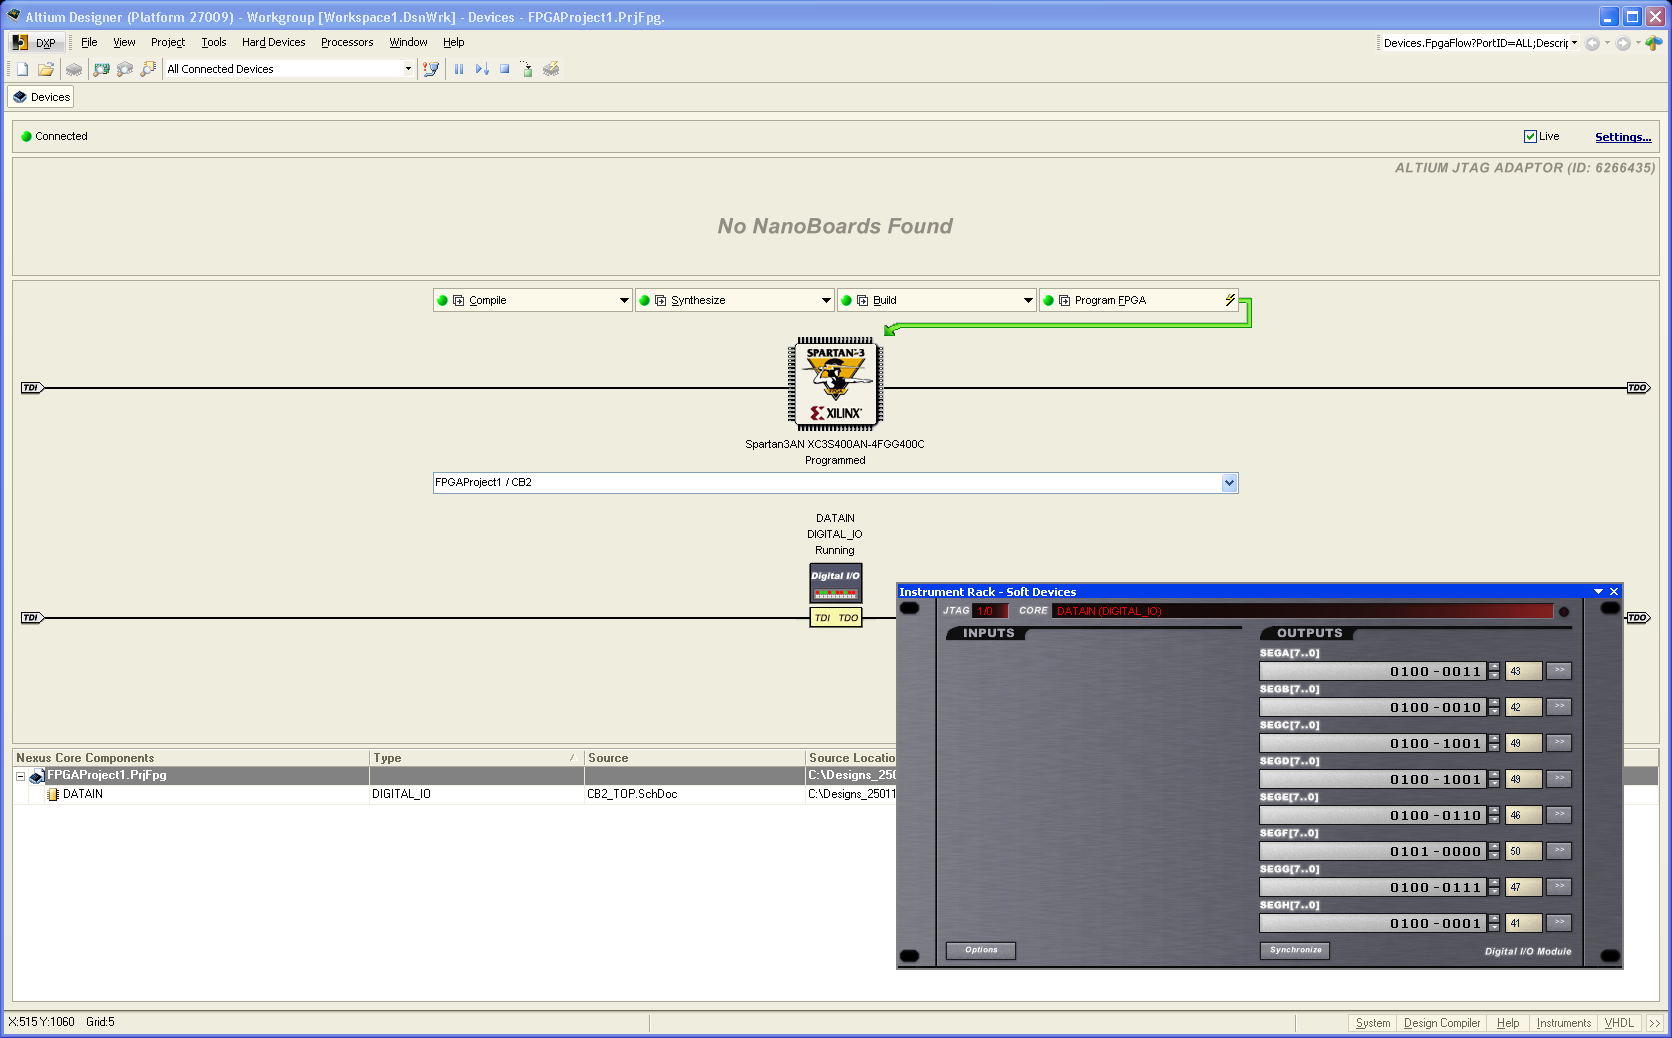The height and width of the screenshot is (1038, 1672).
Task: Click the Program FPGA green status LED
Action: point(1049,300)
